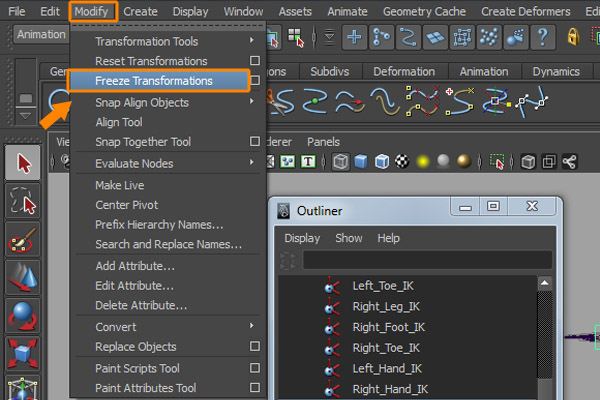
Task: Click the lattice box status line icon
Action: (x=462, y=37)
